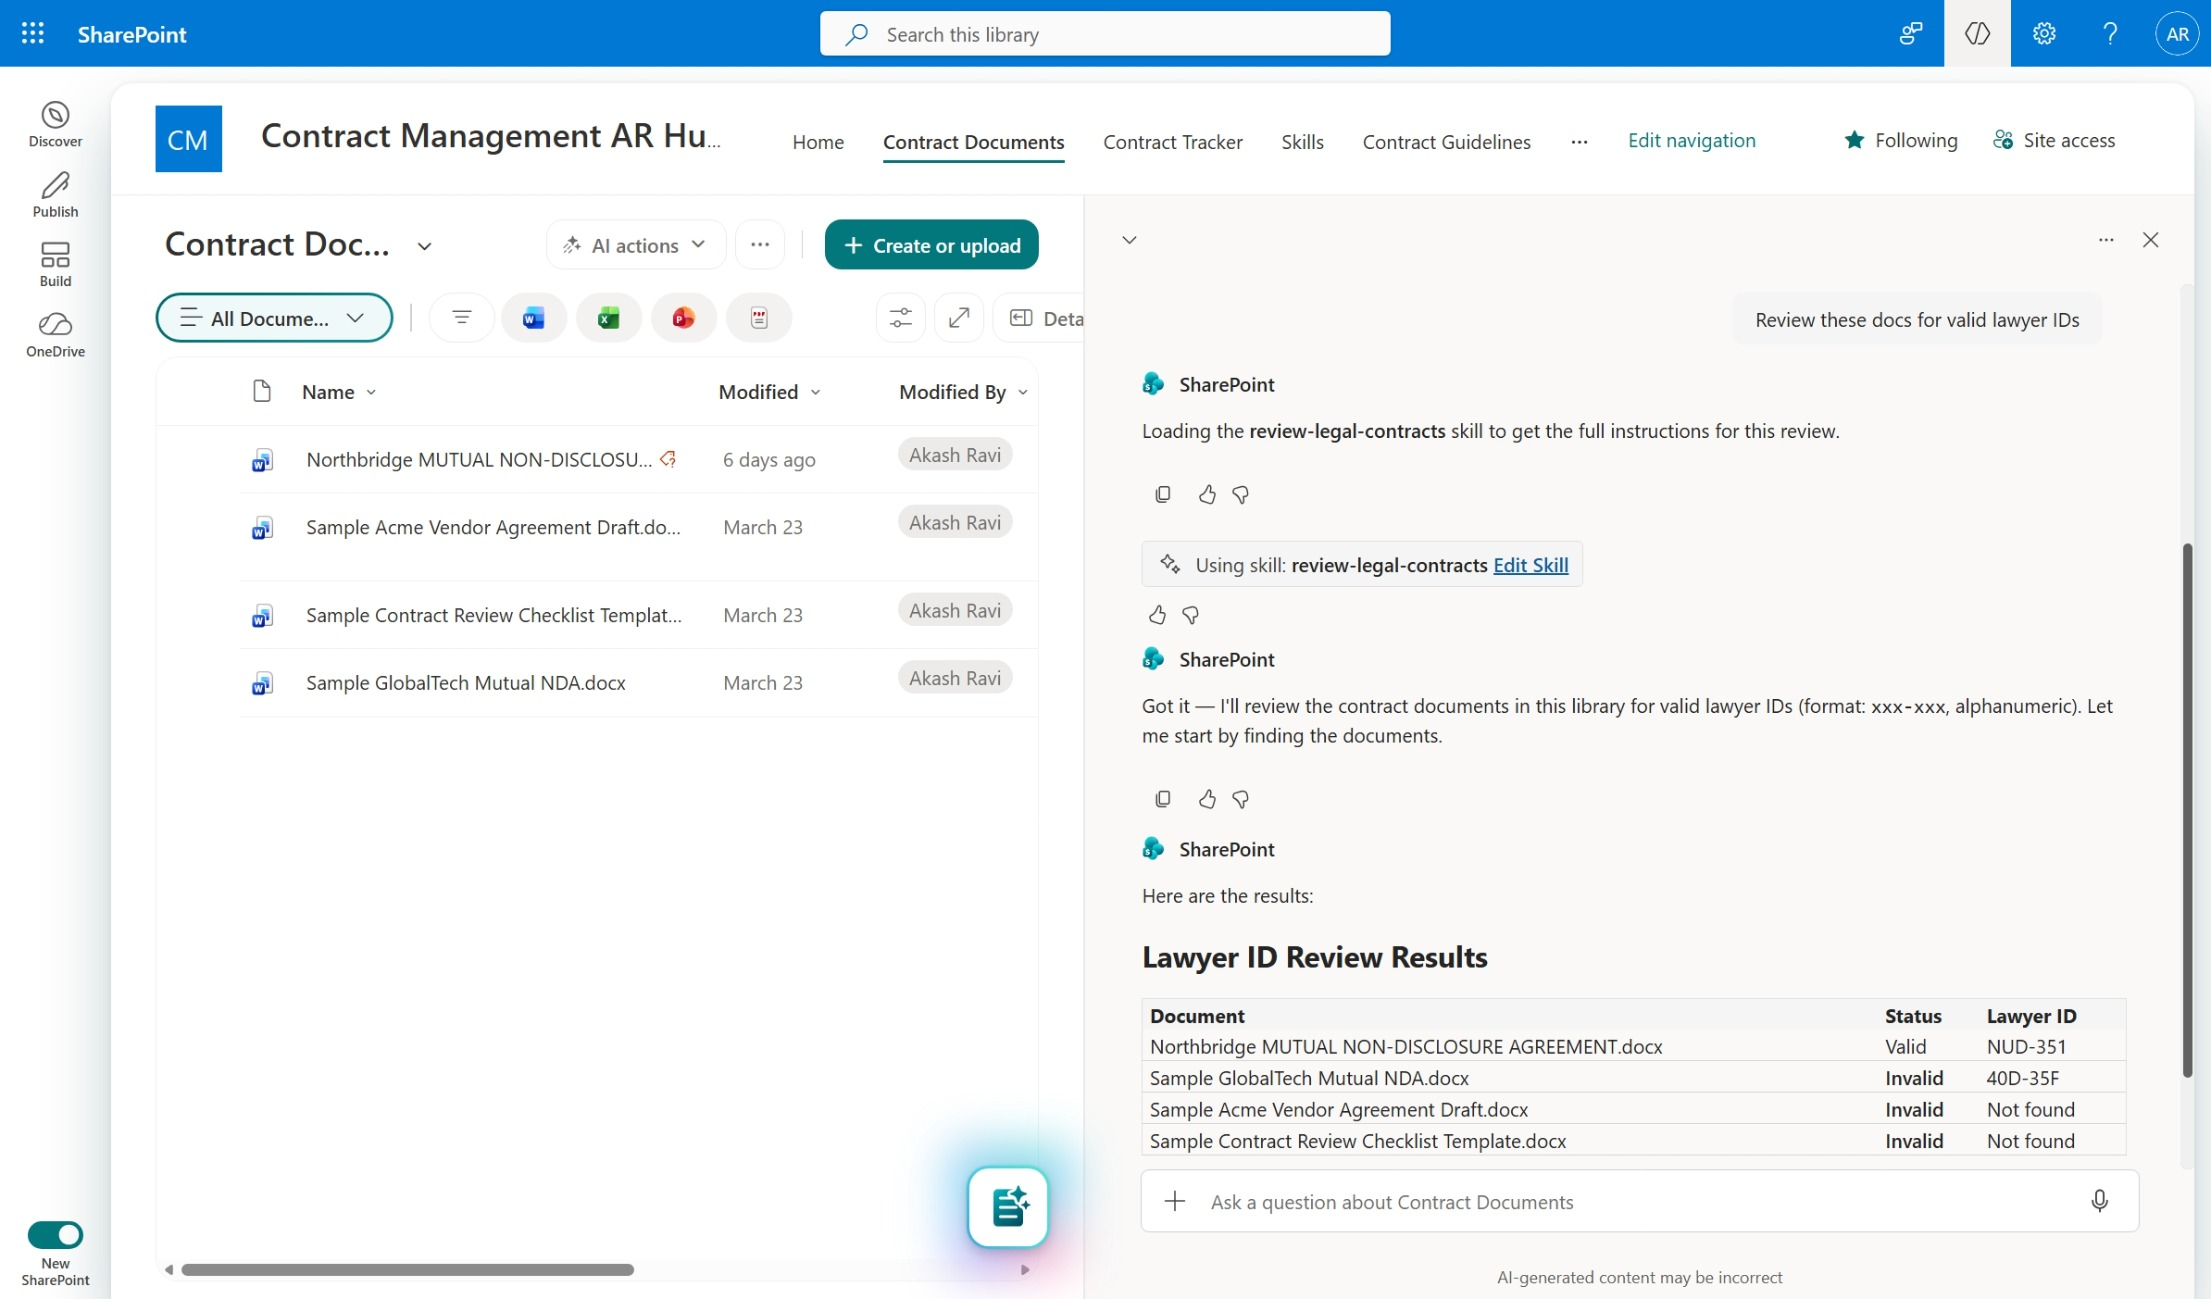Image resolution: width=2211 pixels, height=1299 pixels.
Task: Toggle New SharePoint experience switch
Action: [x=55, y=1234]
